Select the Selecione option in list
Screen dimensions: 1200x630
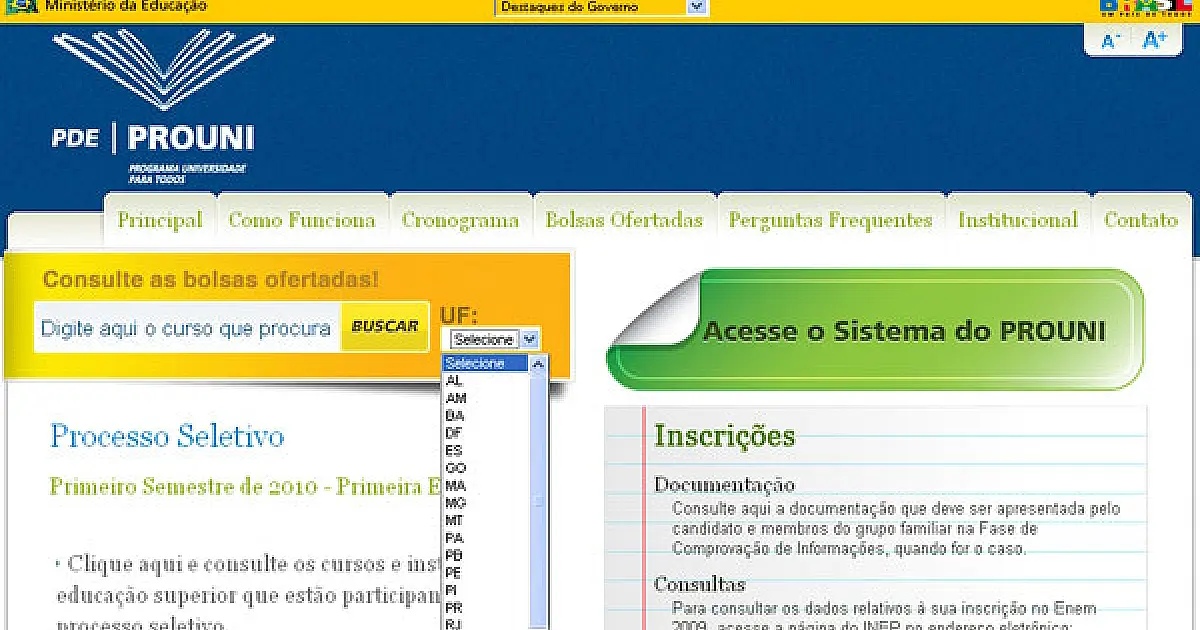point(486,363)
